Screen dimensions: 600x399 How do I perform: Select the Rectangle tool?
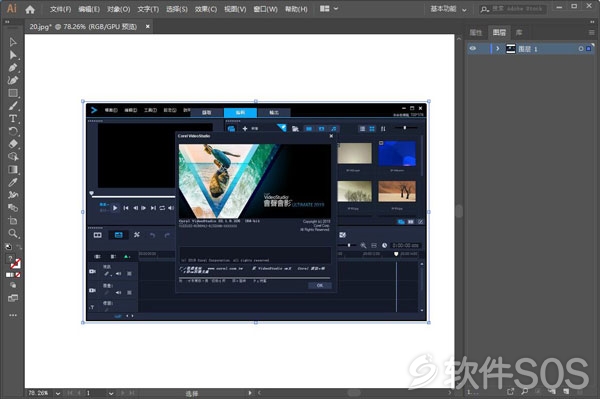pyautogui.click(x=13, y=93)
